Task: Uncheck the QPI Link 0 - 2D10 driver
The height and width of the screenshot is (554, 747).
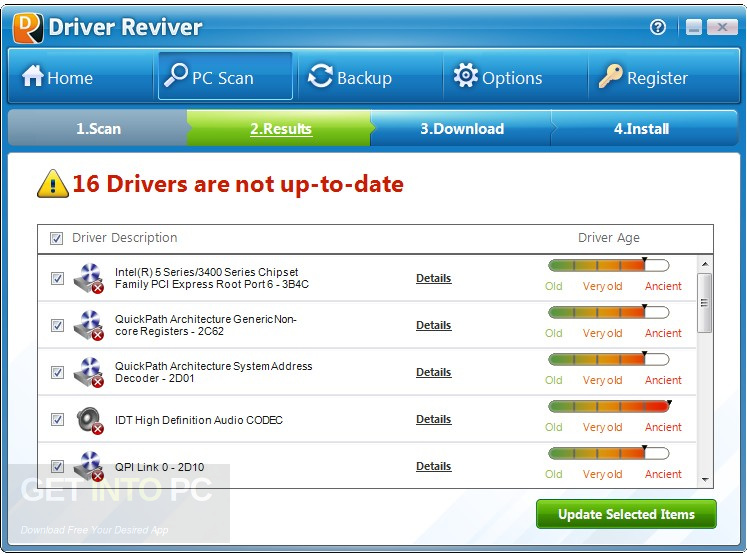Action: 57,466
